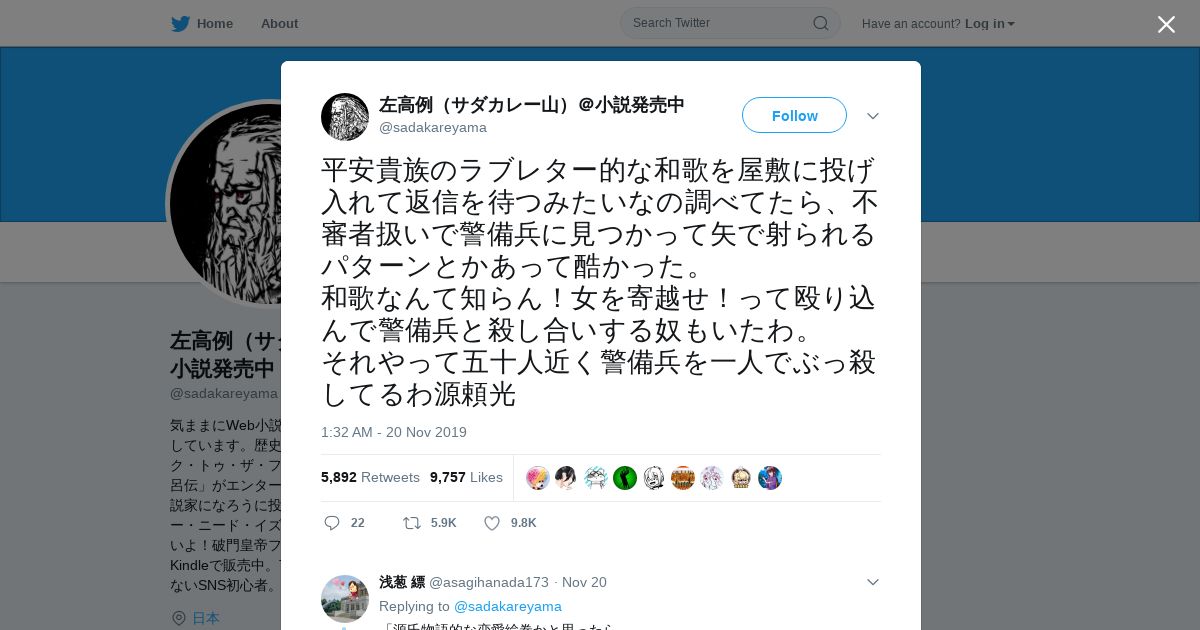Click the reply speech bubble icon

[332, 523]
